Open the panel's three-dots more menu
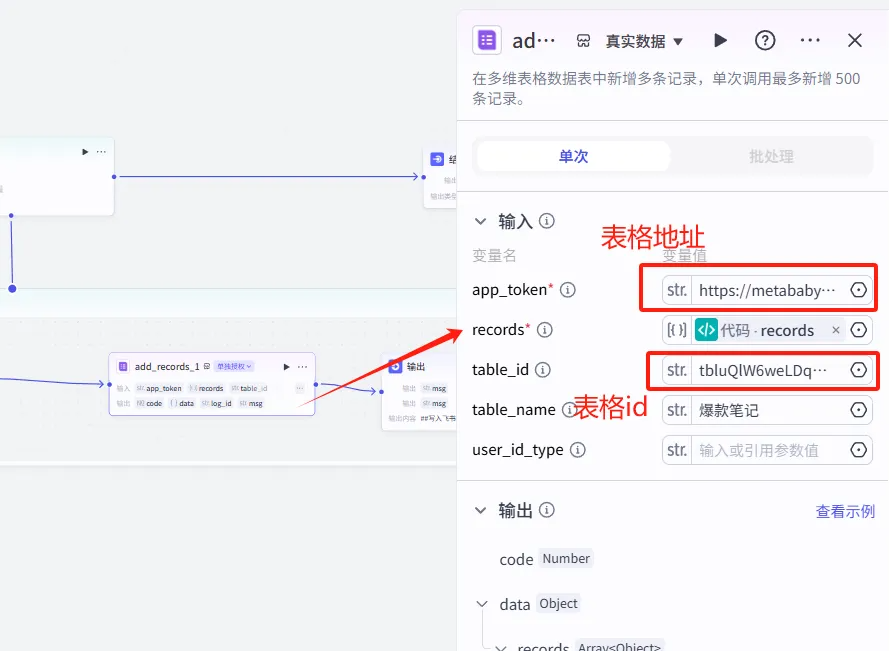 pyautogui.click(x=810, y=40)
